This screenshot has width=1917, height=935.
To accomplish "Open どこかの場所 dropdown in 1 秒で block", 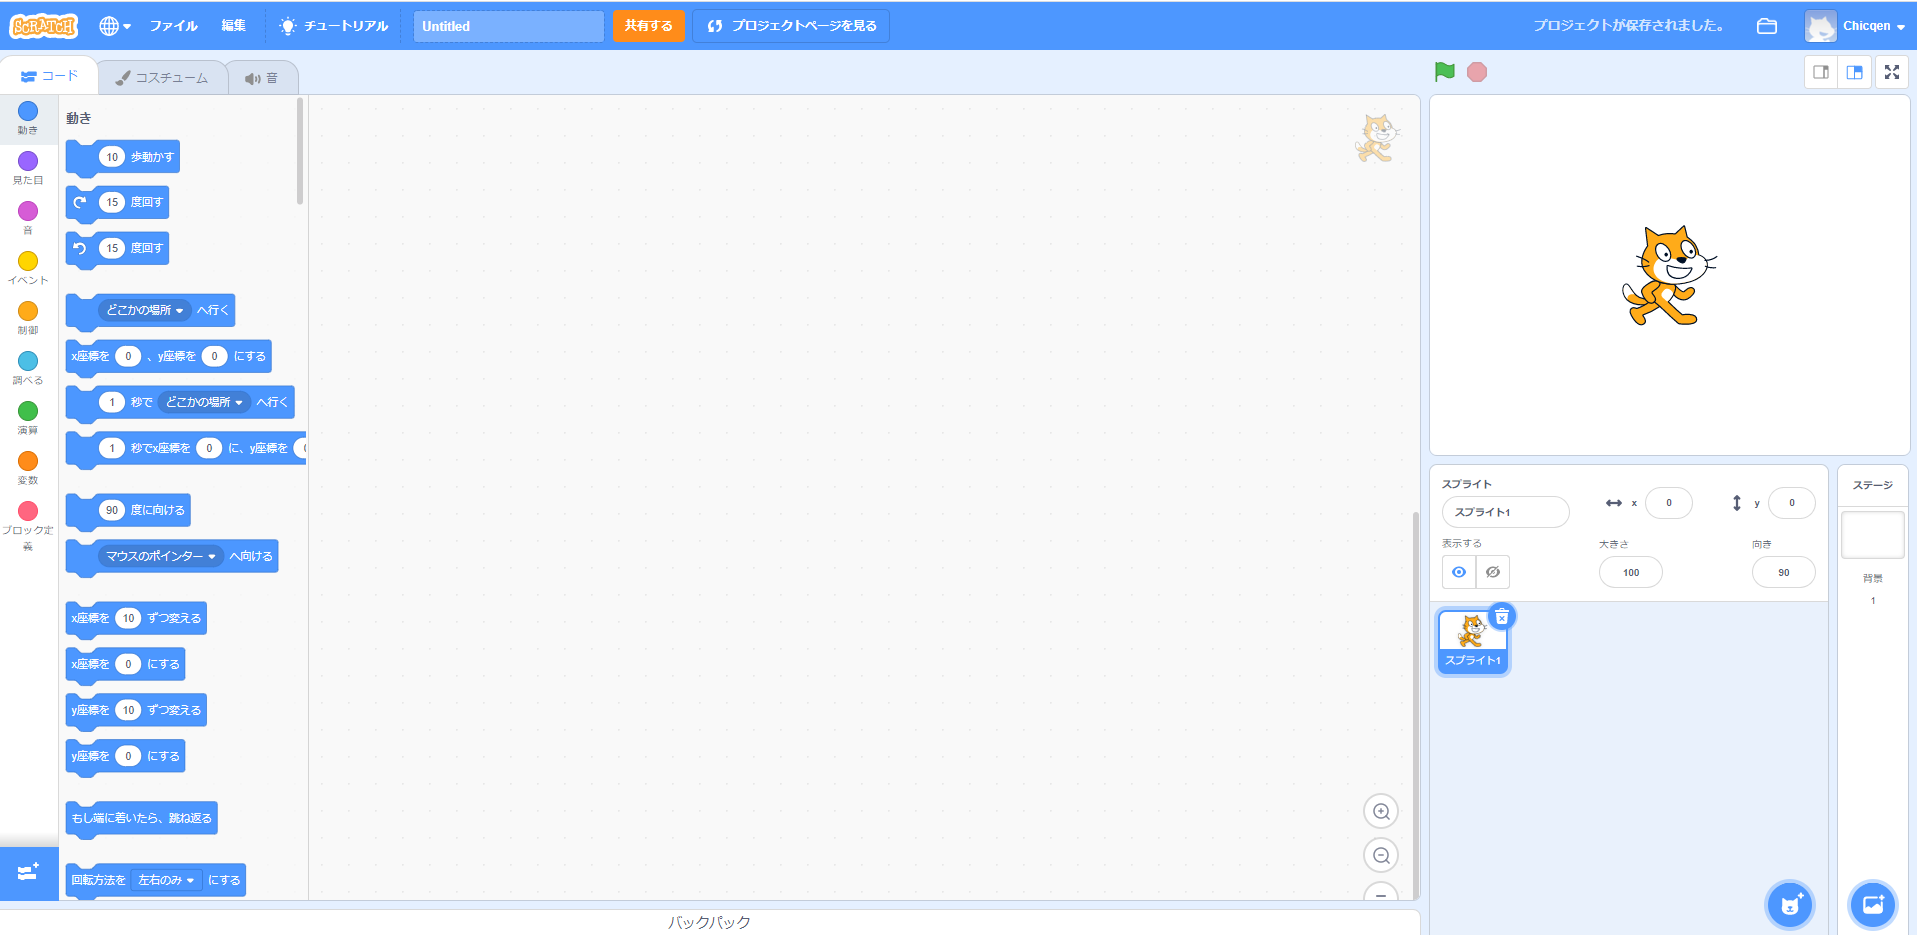I will tap(204, 402).
